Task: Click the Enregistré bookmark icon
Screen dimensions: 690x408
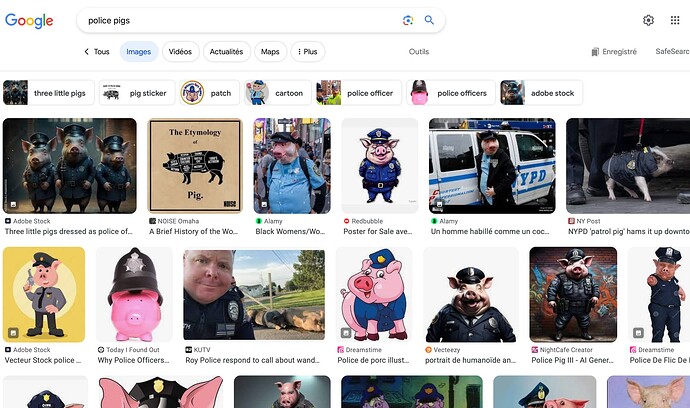Action: click(x=595, y=52)
